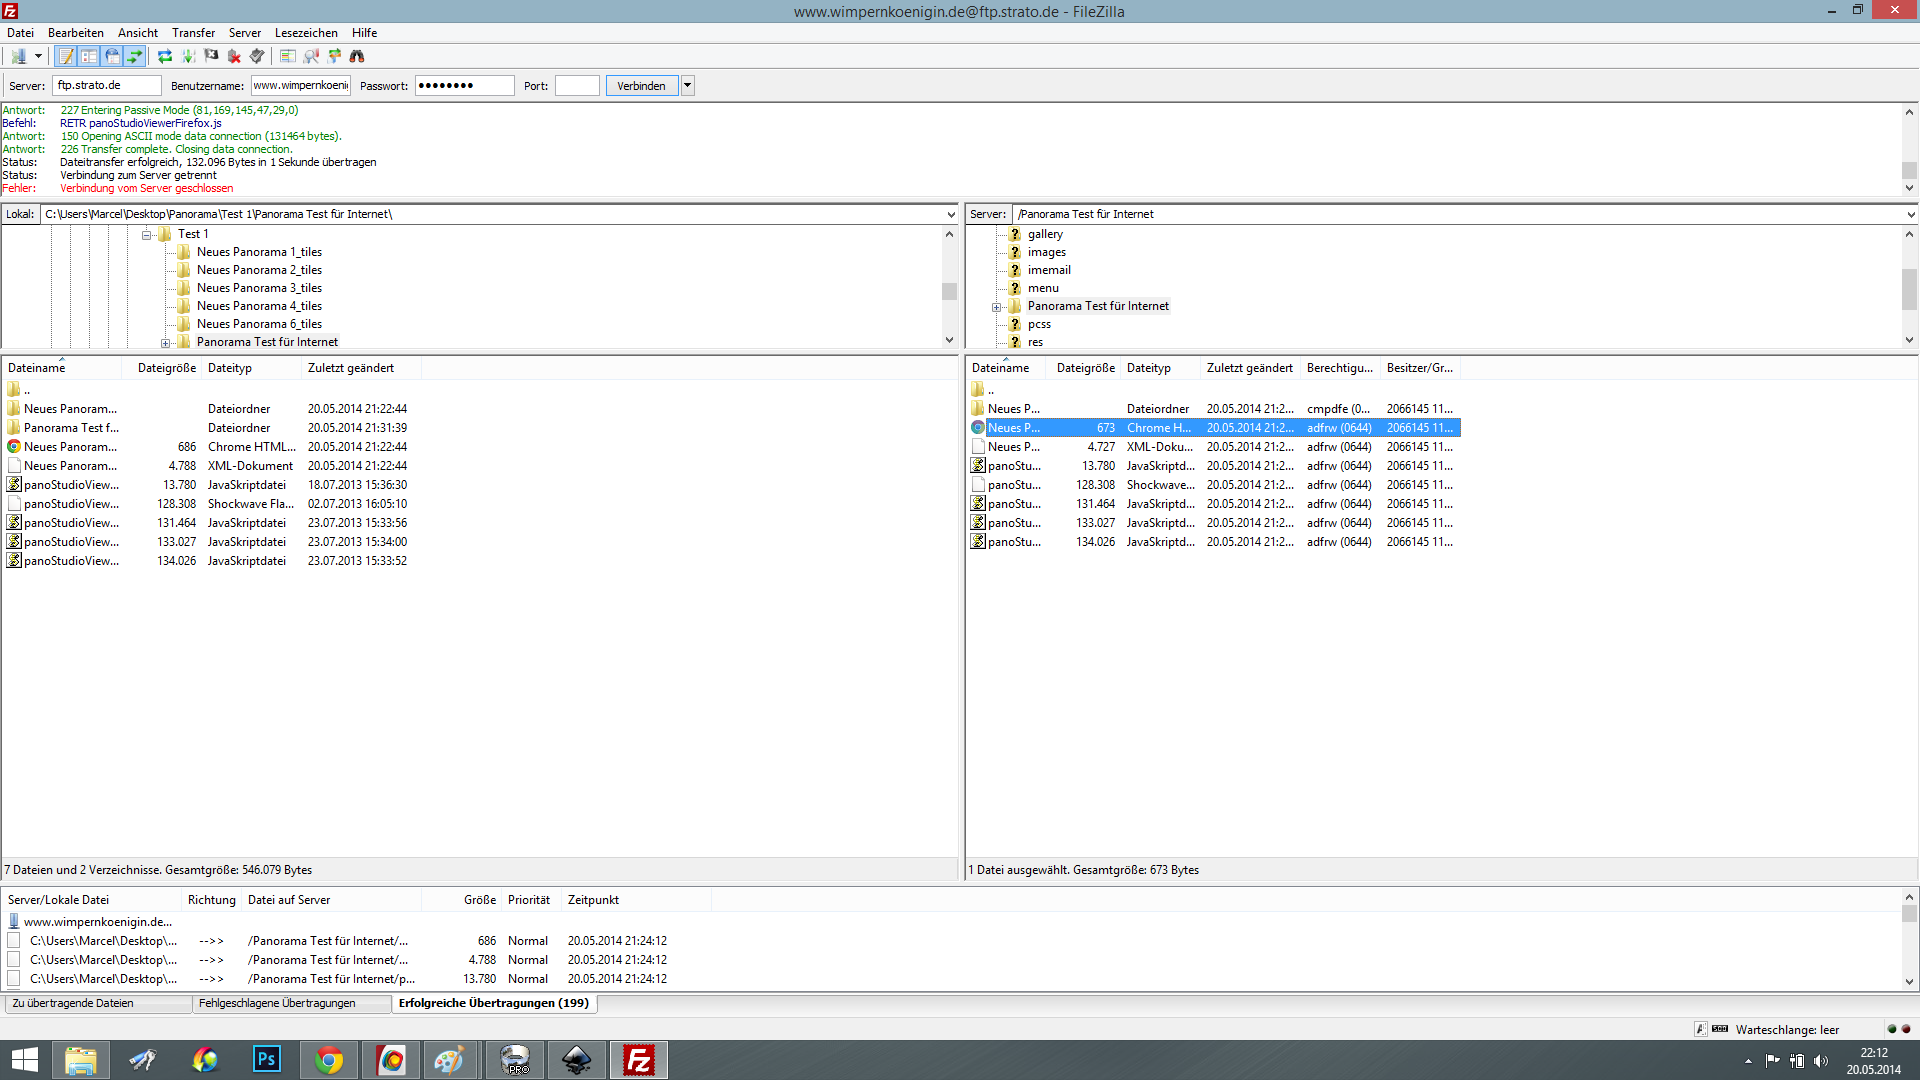1920x1080 pixels.
Task: Click the reconnect to server icon
Action: 257,57
